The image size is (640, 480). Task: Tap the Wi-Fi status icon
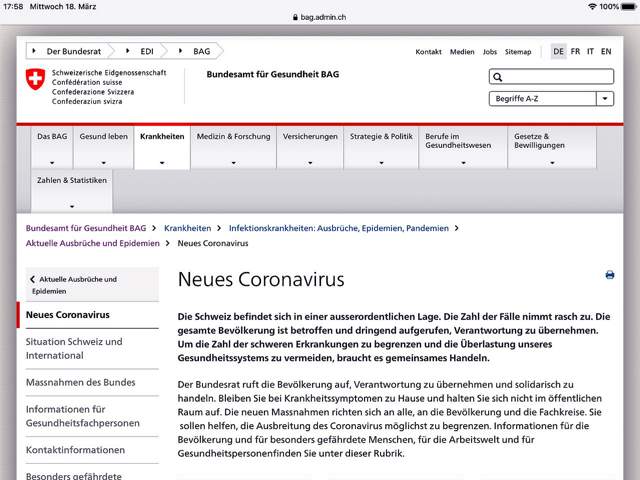(592, 7)
